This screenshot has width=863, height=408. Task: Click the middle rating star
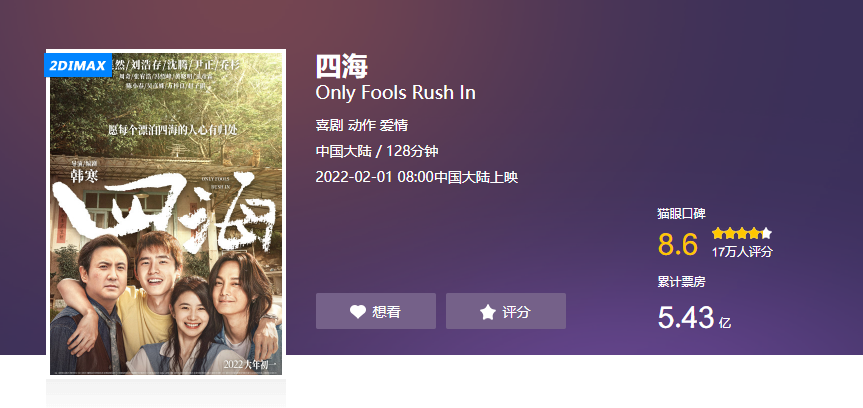click(742, 233)
